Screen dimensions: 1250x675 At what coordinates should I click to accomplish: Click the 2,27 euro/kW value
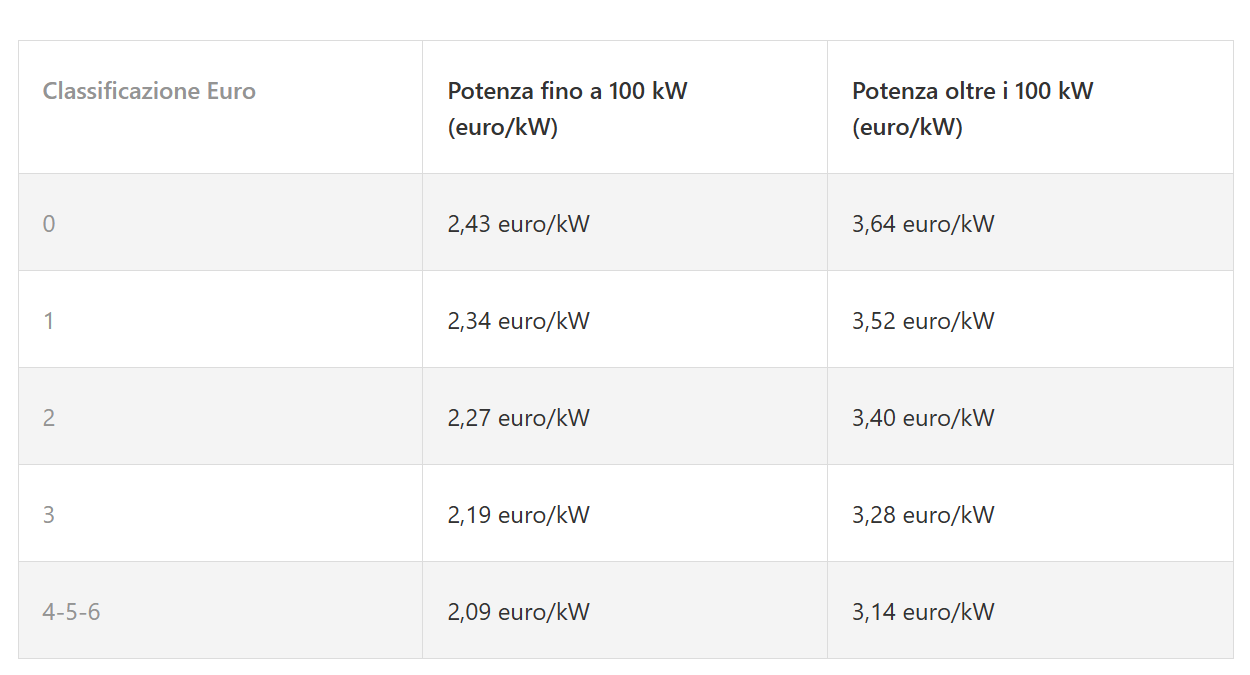(x=518, y=418)
